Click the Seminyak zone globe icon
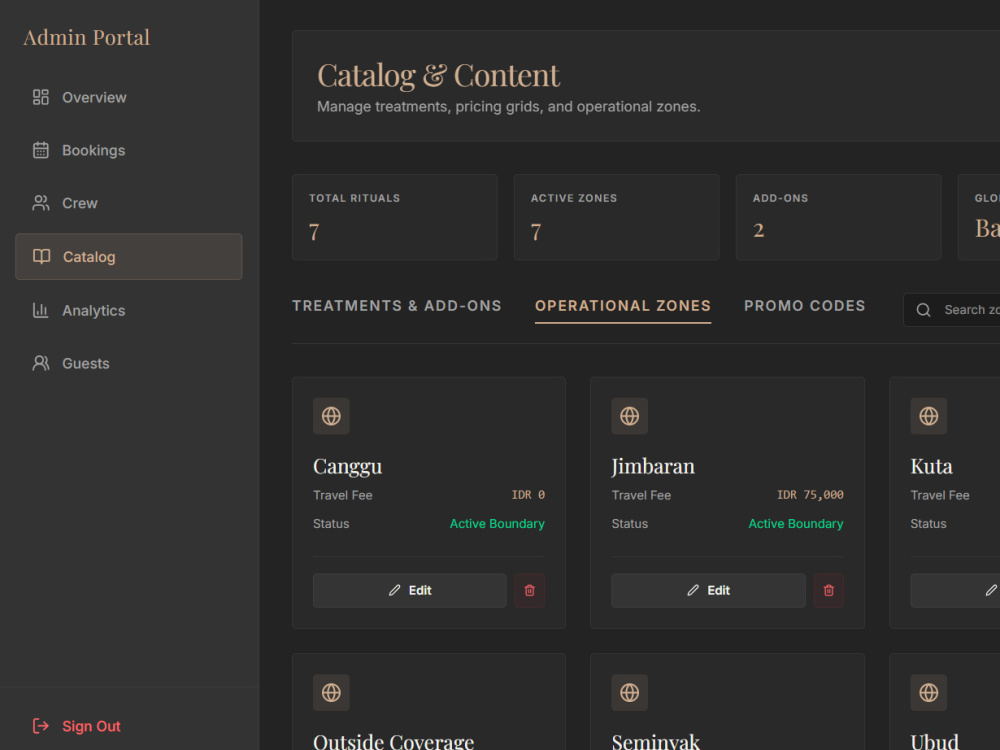This screenshot has height=750, width=1000. (629, 693)
